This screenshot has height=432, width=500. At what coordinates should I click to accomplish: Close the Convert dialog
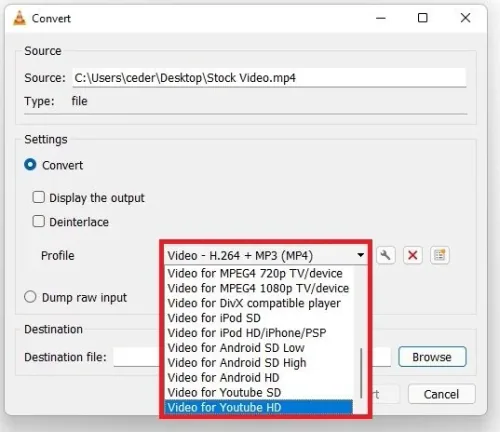point(465,18)
